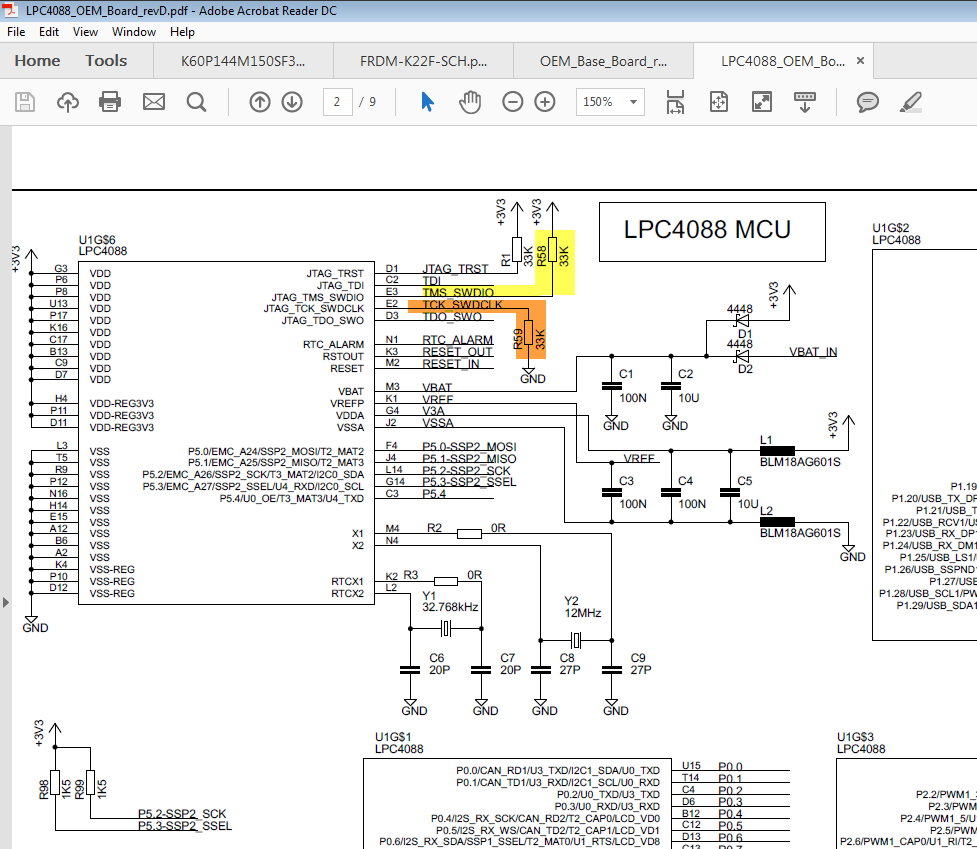Switch to the OEM_Base_Board tab

tap(603, 61)
